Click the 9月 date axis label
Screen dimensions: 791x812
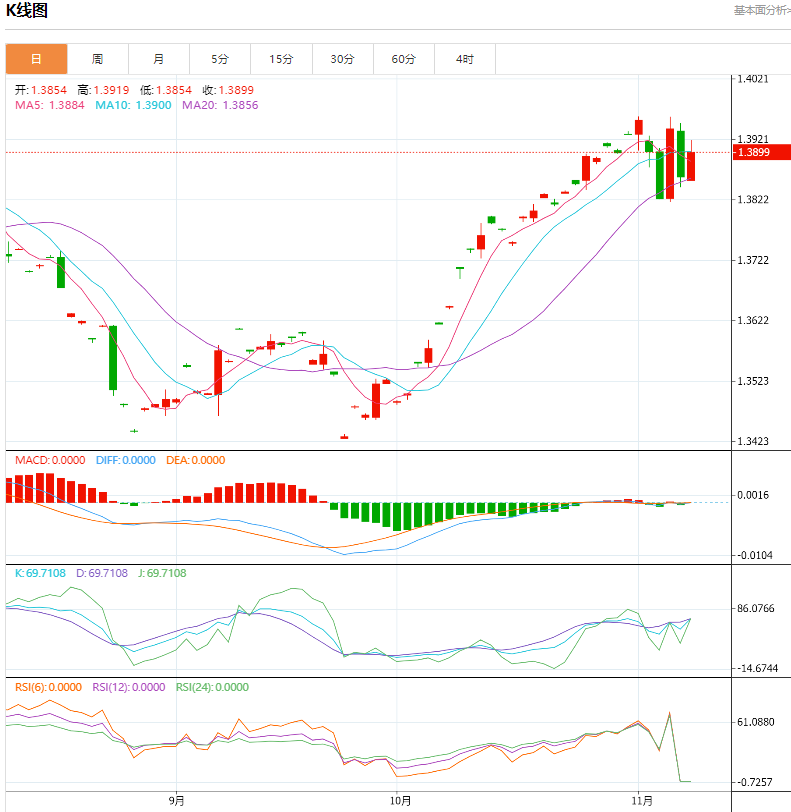click(x=176, y=801)
